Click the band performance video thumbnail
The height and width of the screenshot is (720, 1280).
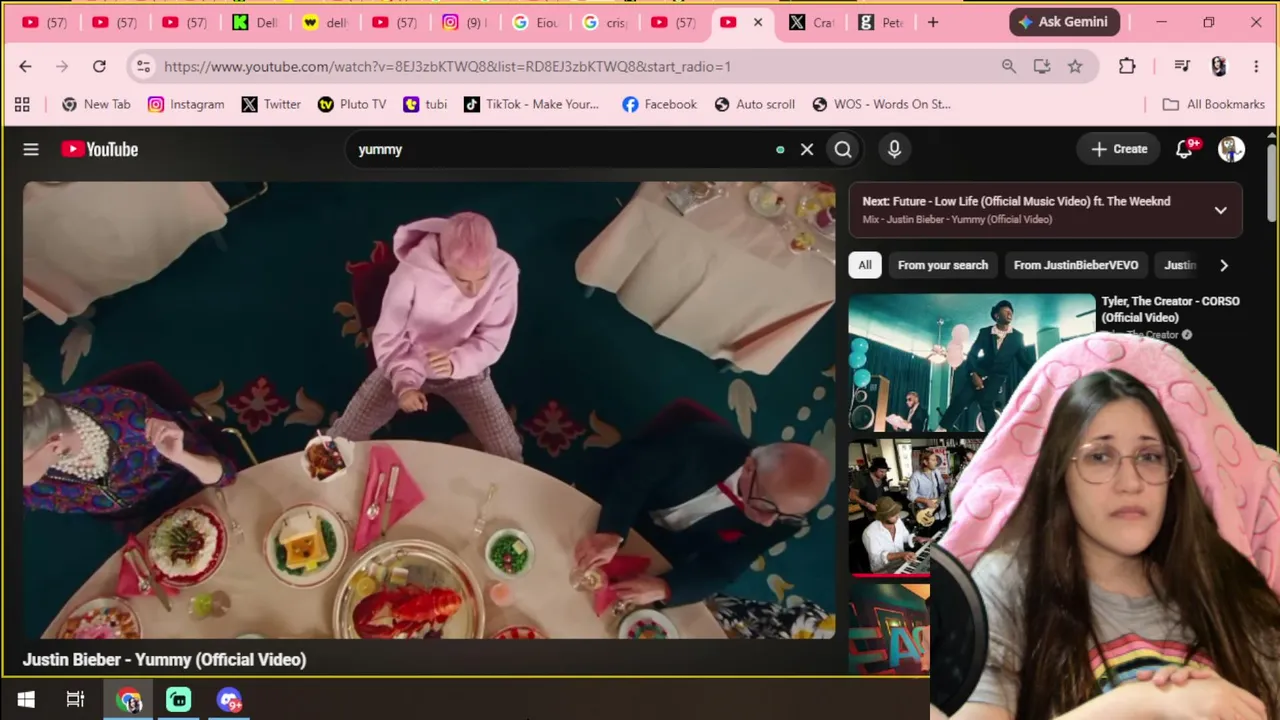(x=889, y=508)
